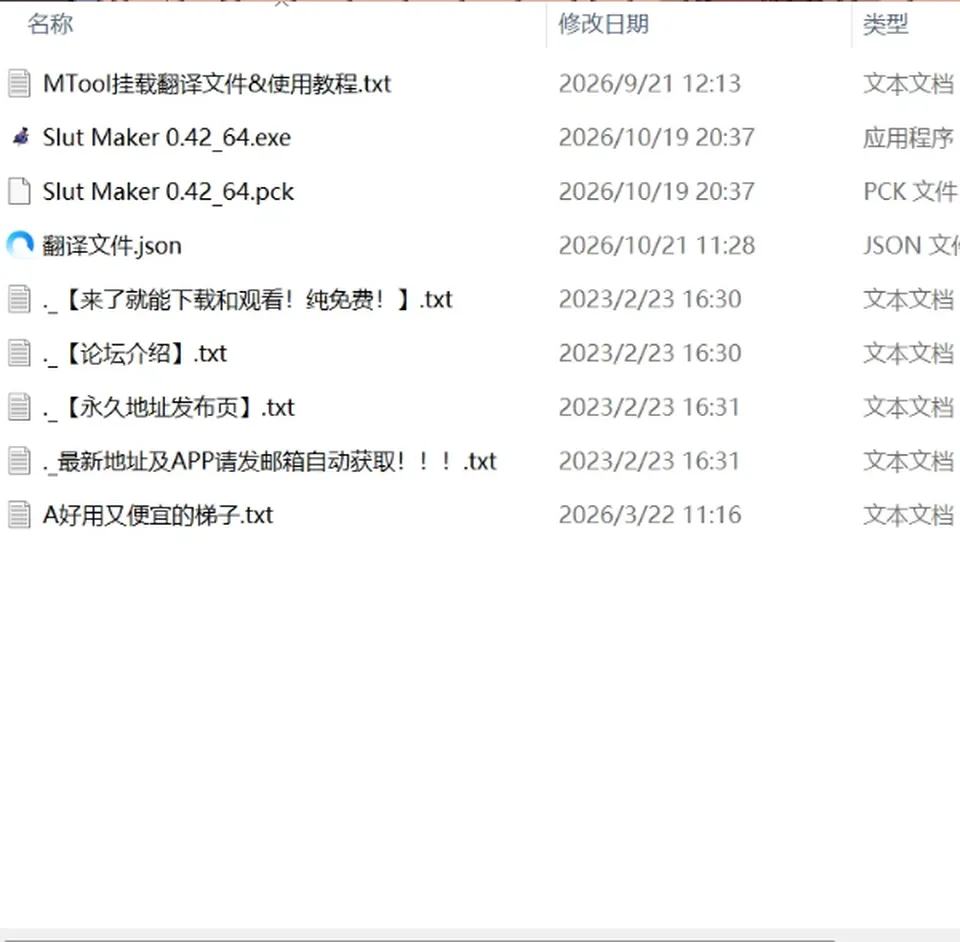This screenshot has height=942, width=960.
Task: Click the blank icon of the .pck file
Action: [19, 191]
